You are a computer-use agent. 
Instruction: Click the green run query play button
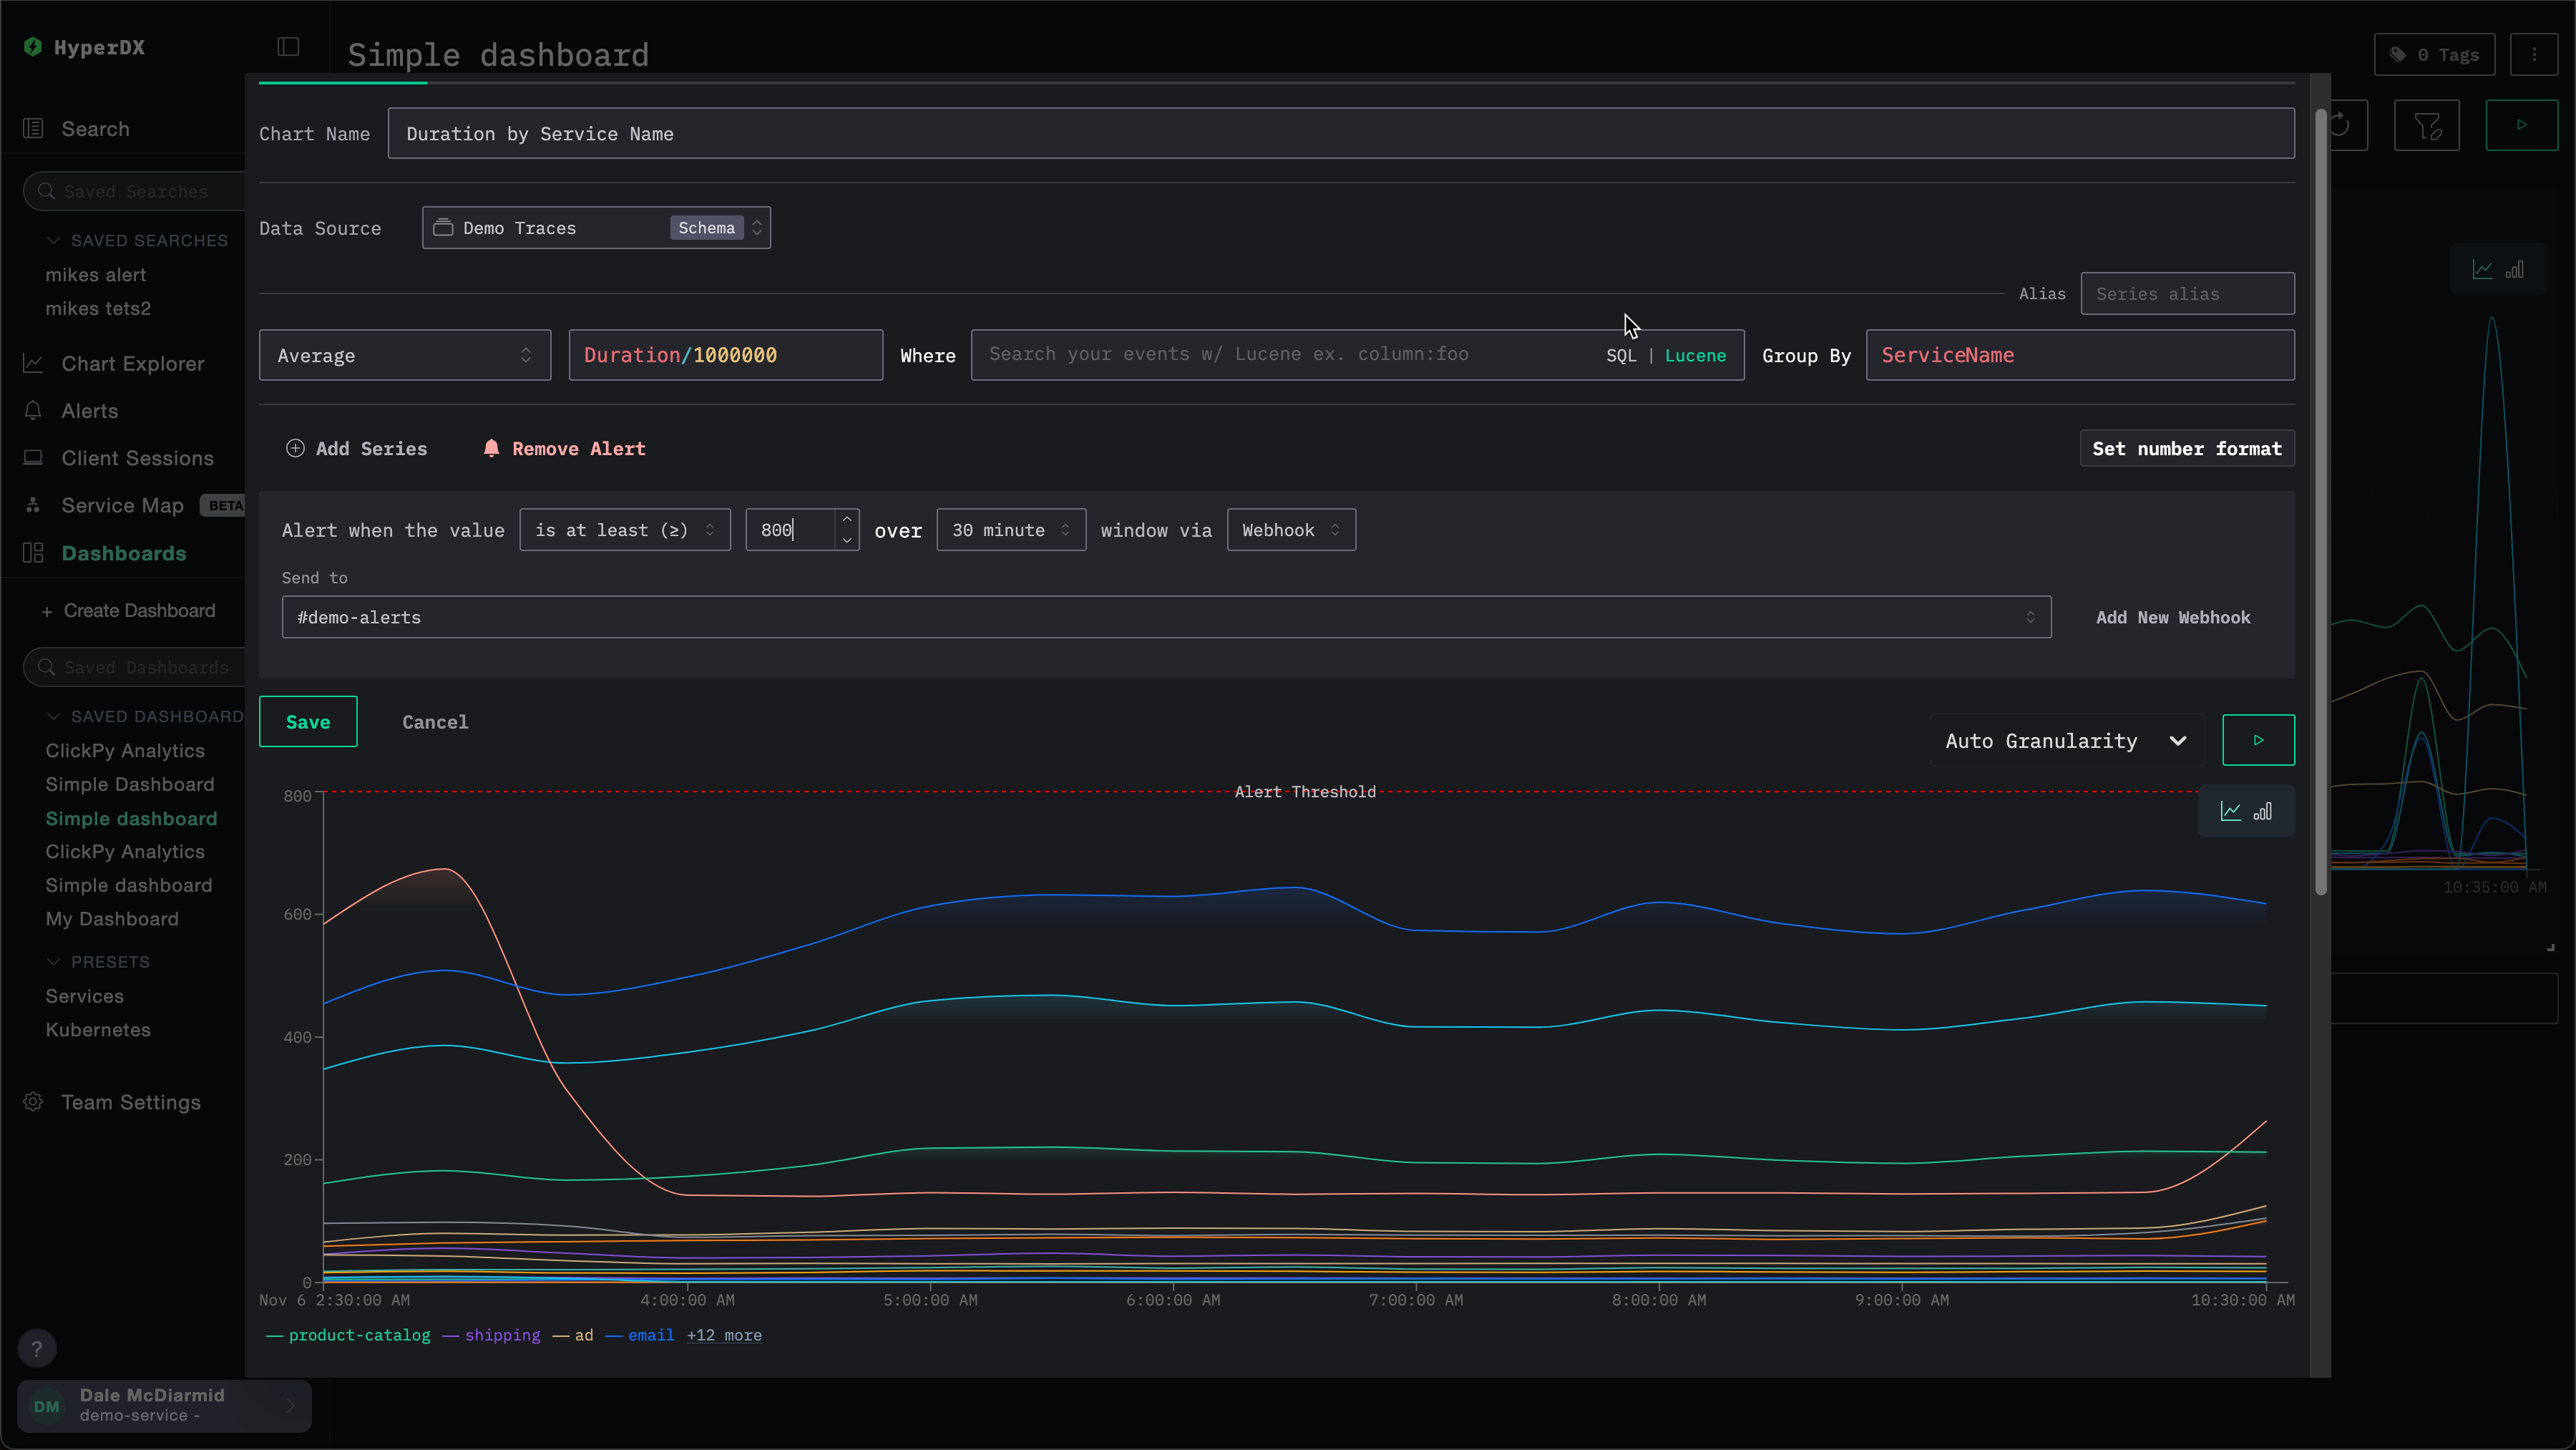[2258, 740]
